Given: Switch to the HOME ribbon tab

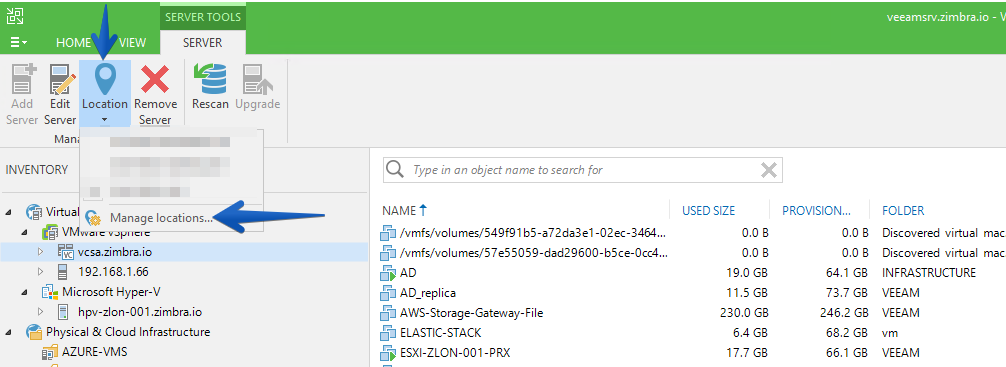Looking at the screenshot, I should coord(73,43).
